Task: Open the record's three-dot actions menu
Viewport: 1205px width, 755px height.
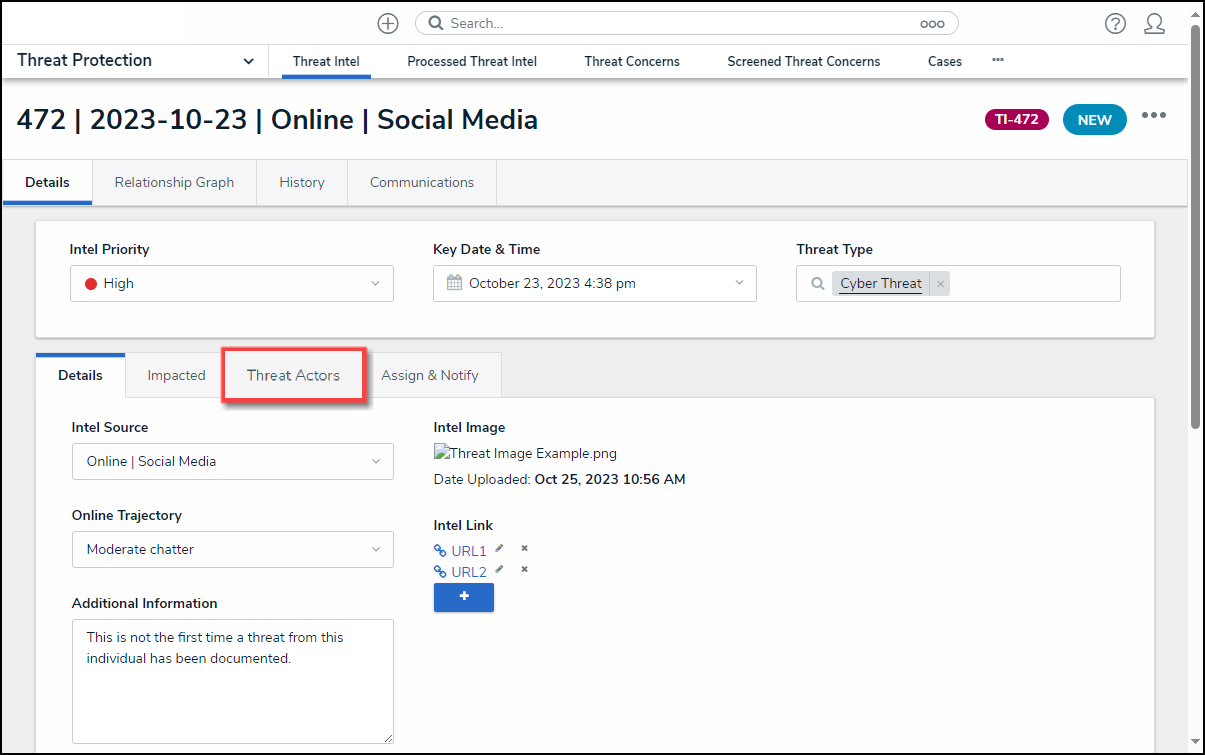Action: [1154, 116]
